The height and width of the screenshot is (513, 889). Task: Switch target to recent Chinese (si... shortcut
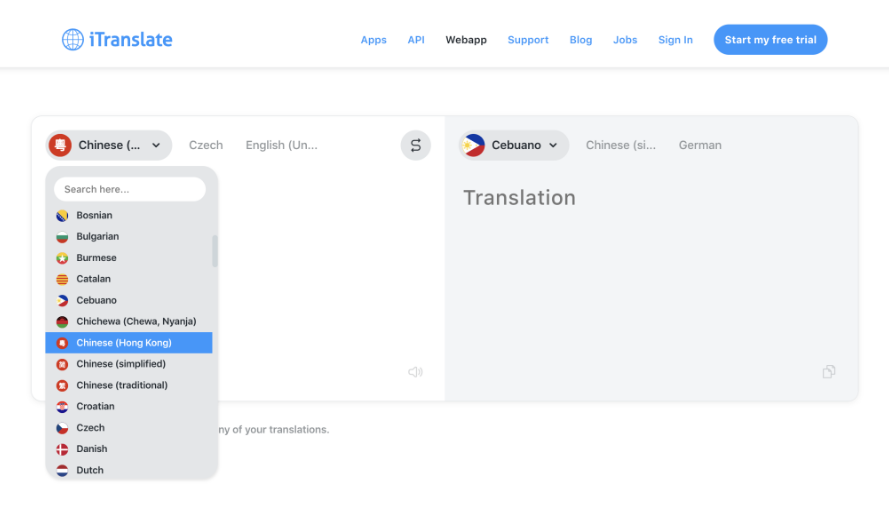(x=620, y=145)
